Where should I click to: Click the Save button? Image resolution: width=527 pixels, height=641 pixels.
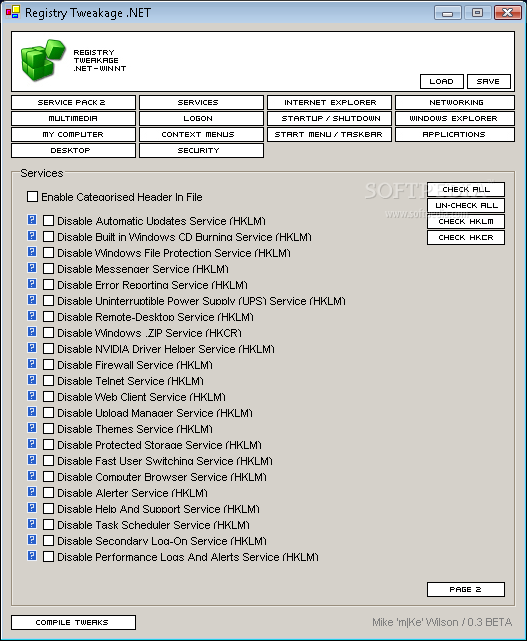point(489,81)
